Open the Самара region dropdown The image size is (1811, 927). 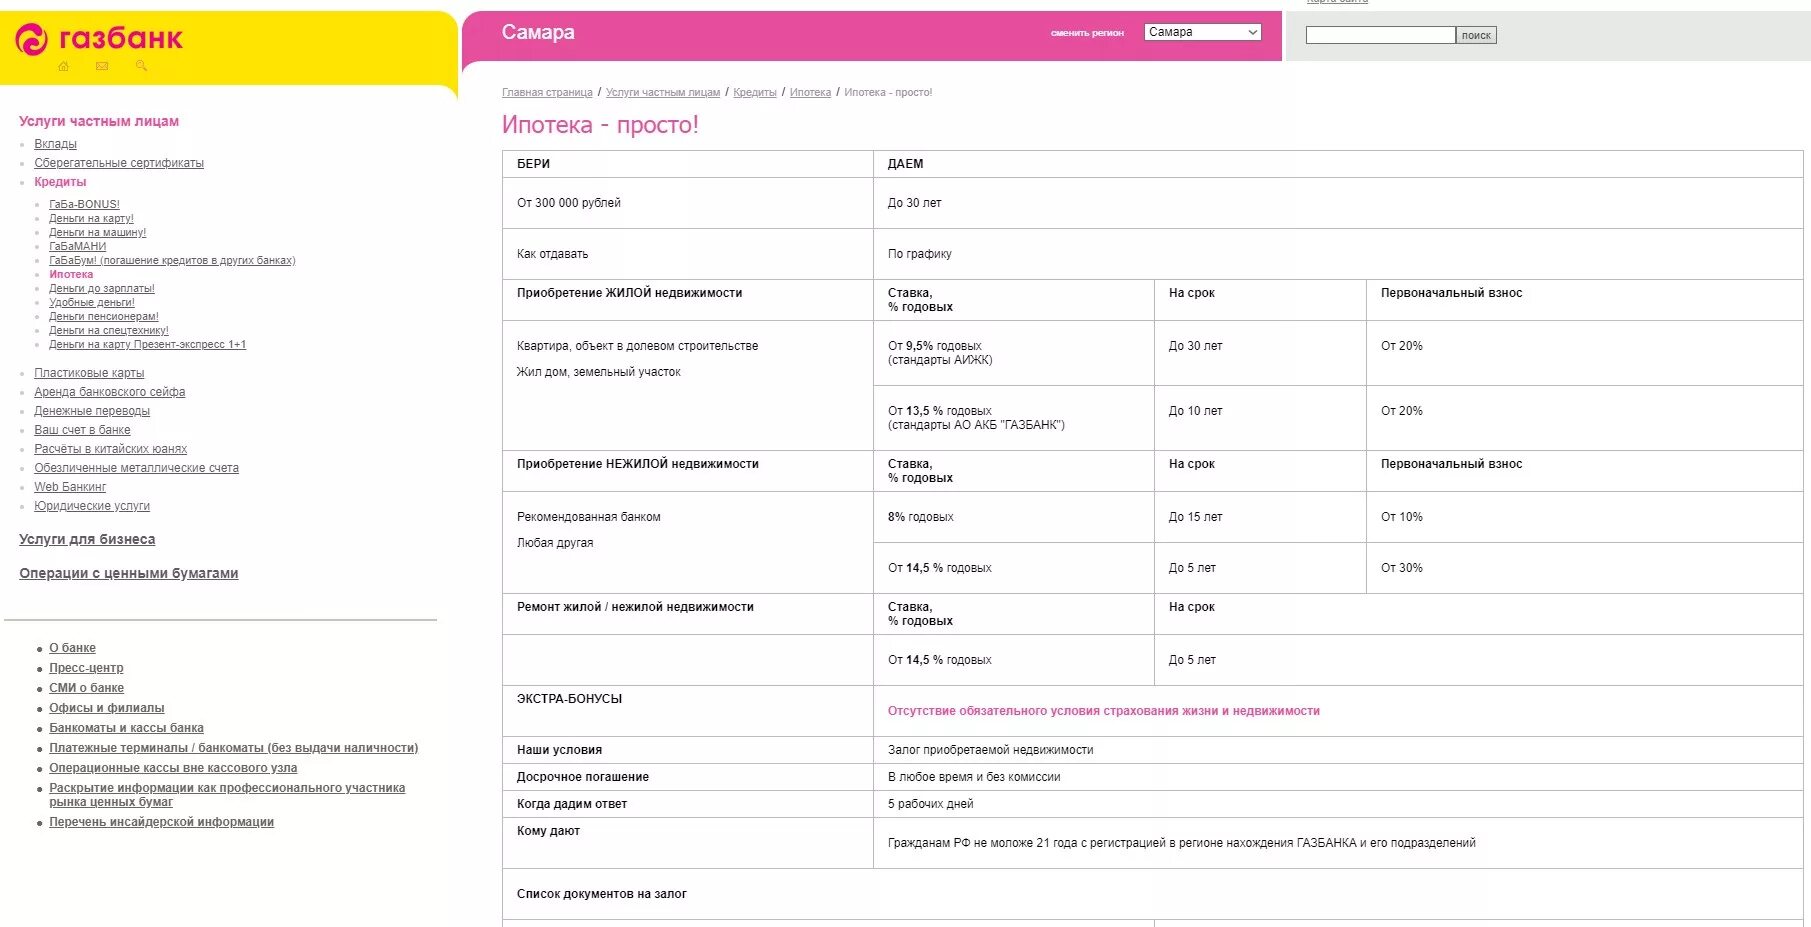[x=1202, y=32]
